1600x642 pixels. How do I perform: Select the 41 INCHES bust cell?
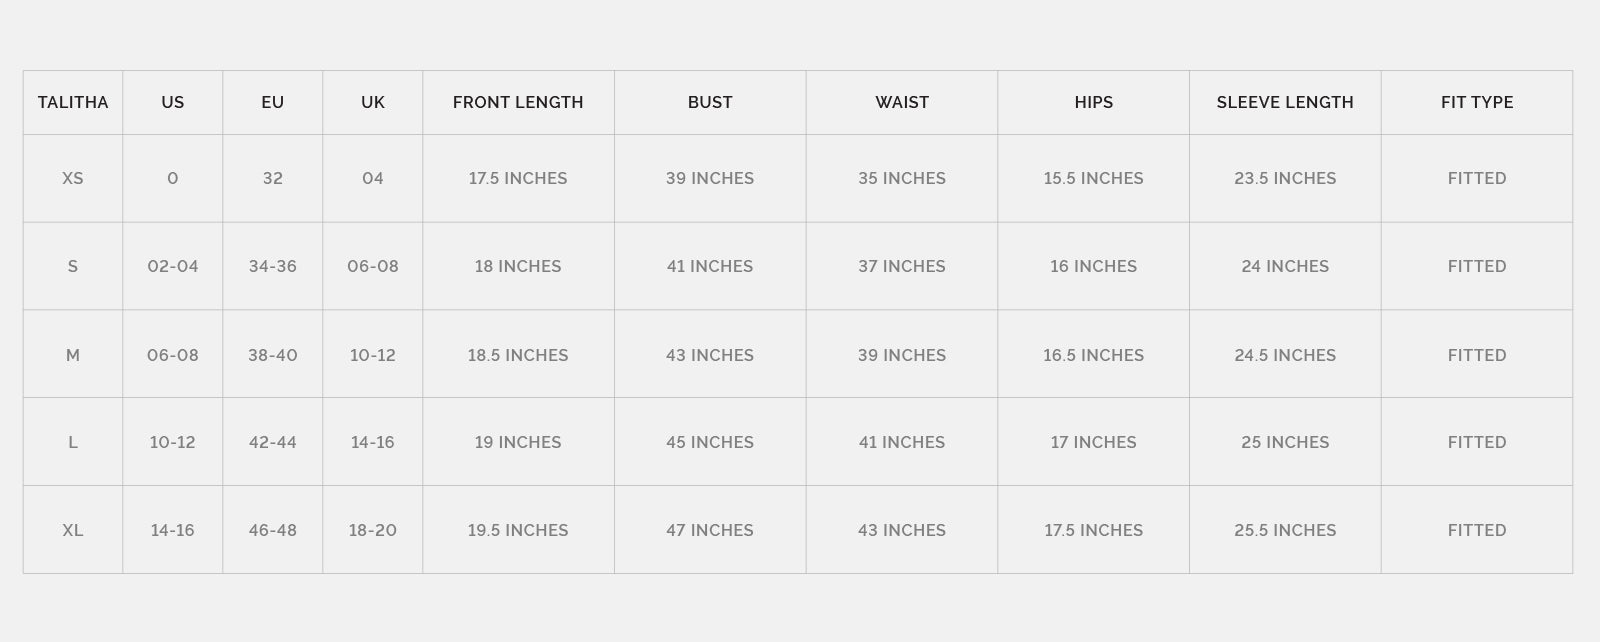(710, 266)
